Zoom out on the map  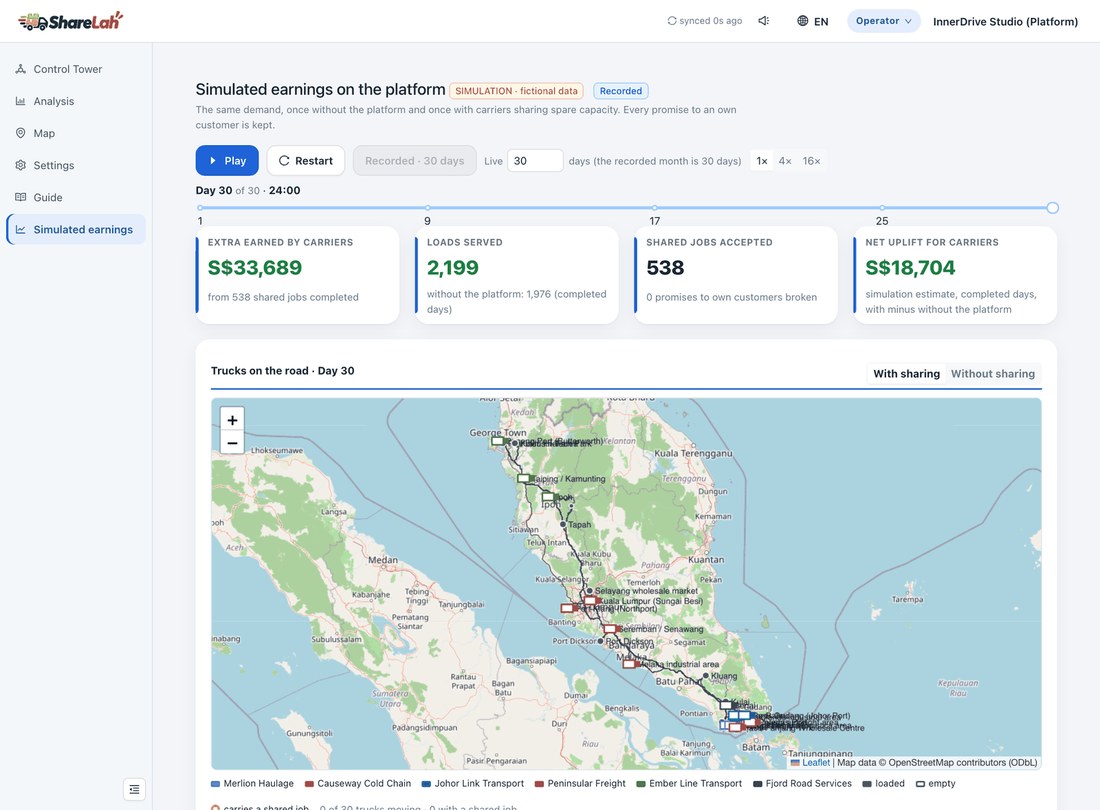pos(232,443)
